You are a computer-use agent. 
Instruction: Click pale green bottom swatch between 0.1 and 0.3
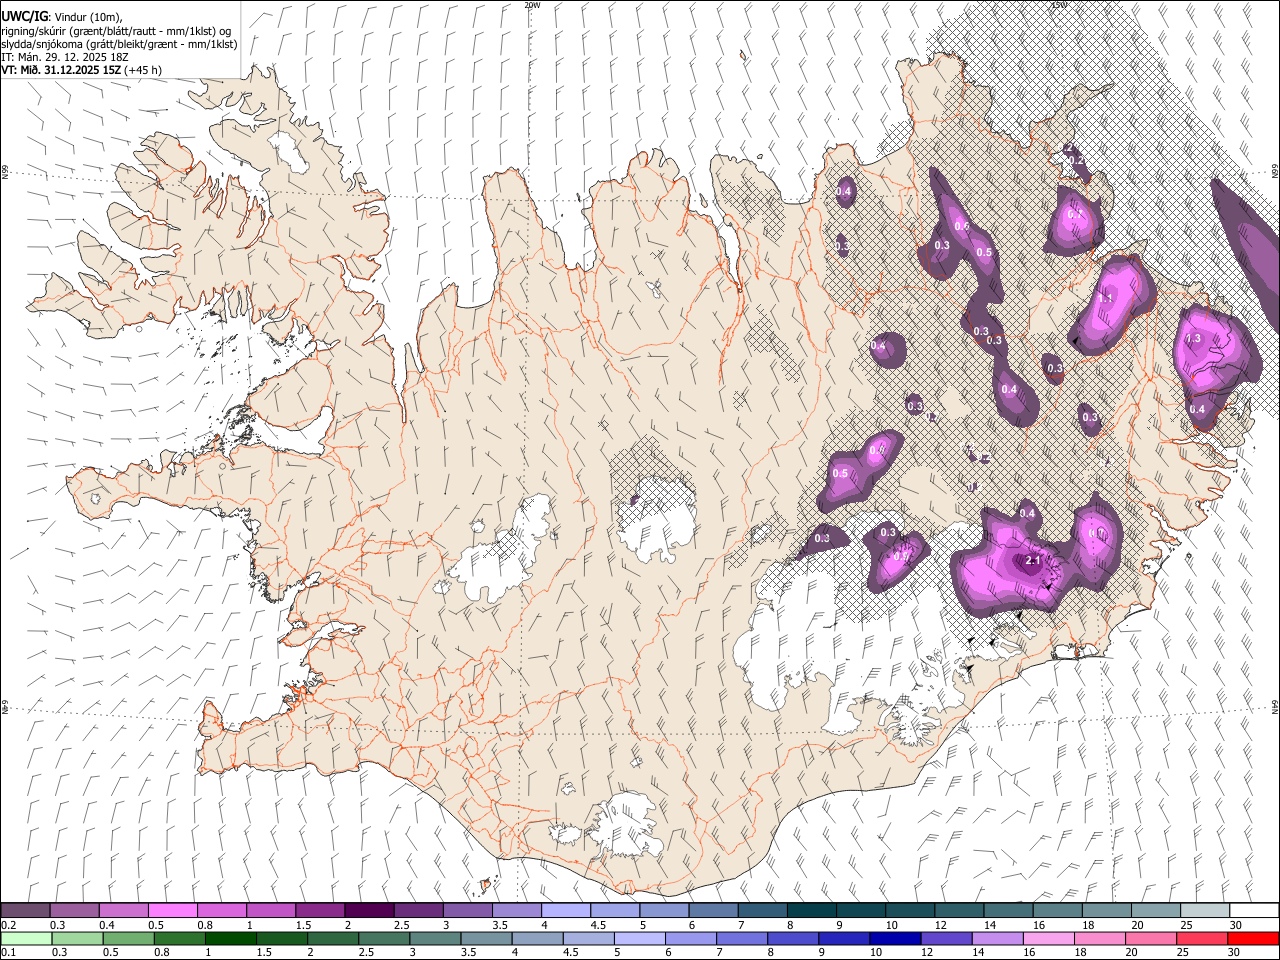26,938
